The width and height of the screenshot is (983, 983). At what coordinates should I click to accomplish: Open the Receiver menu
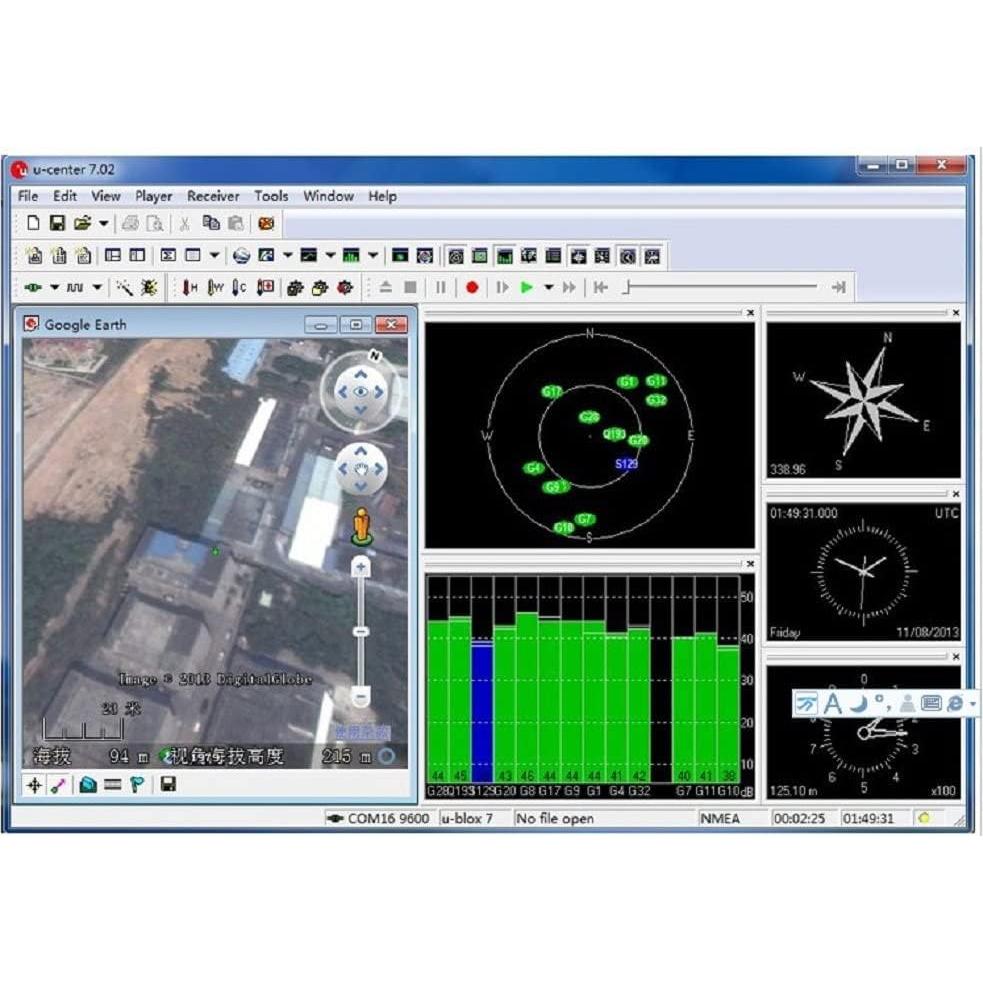tap(213, 196)
